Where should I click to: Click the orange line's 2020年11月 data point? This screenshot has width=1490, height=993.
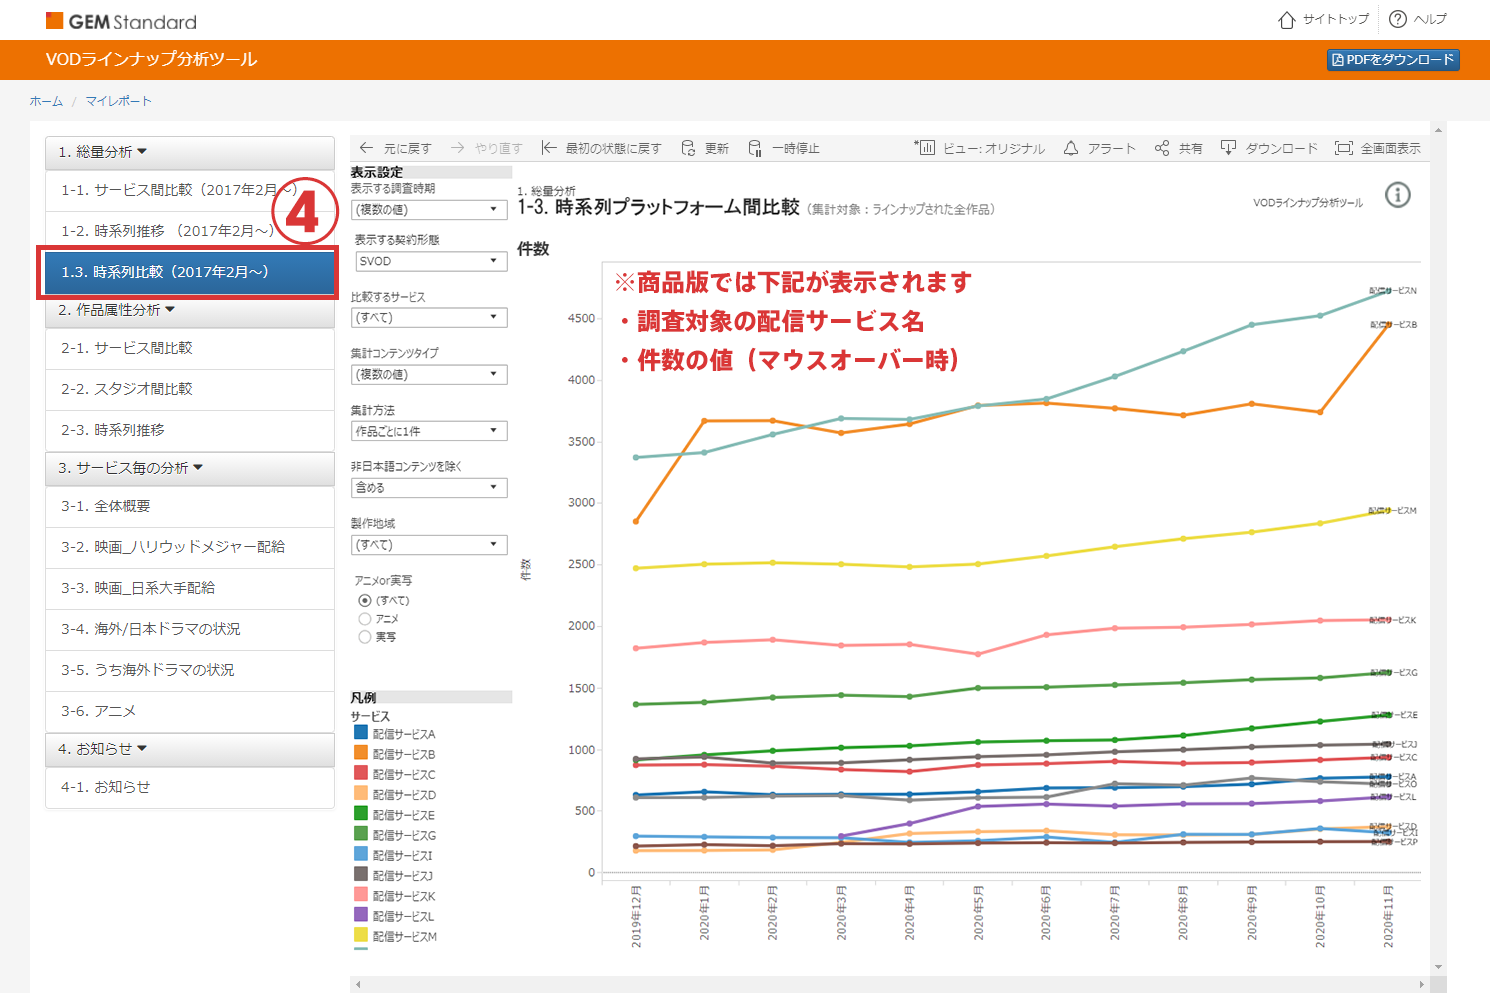click(1388, 325)
